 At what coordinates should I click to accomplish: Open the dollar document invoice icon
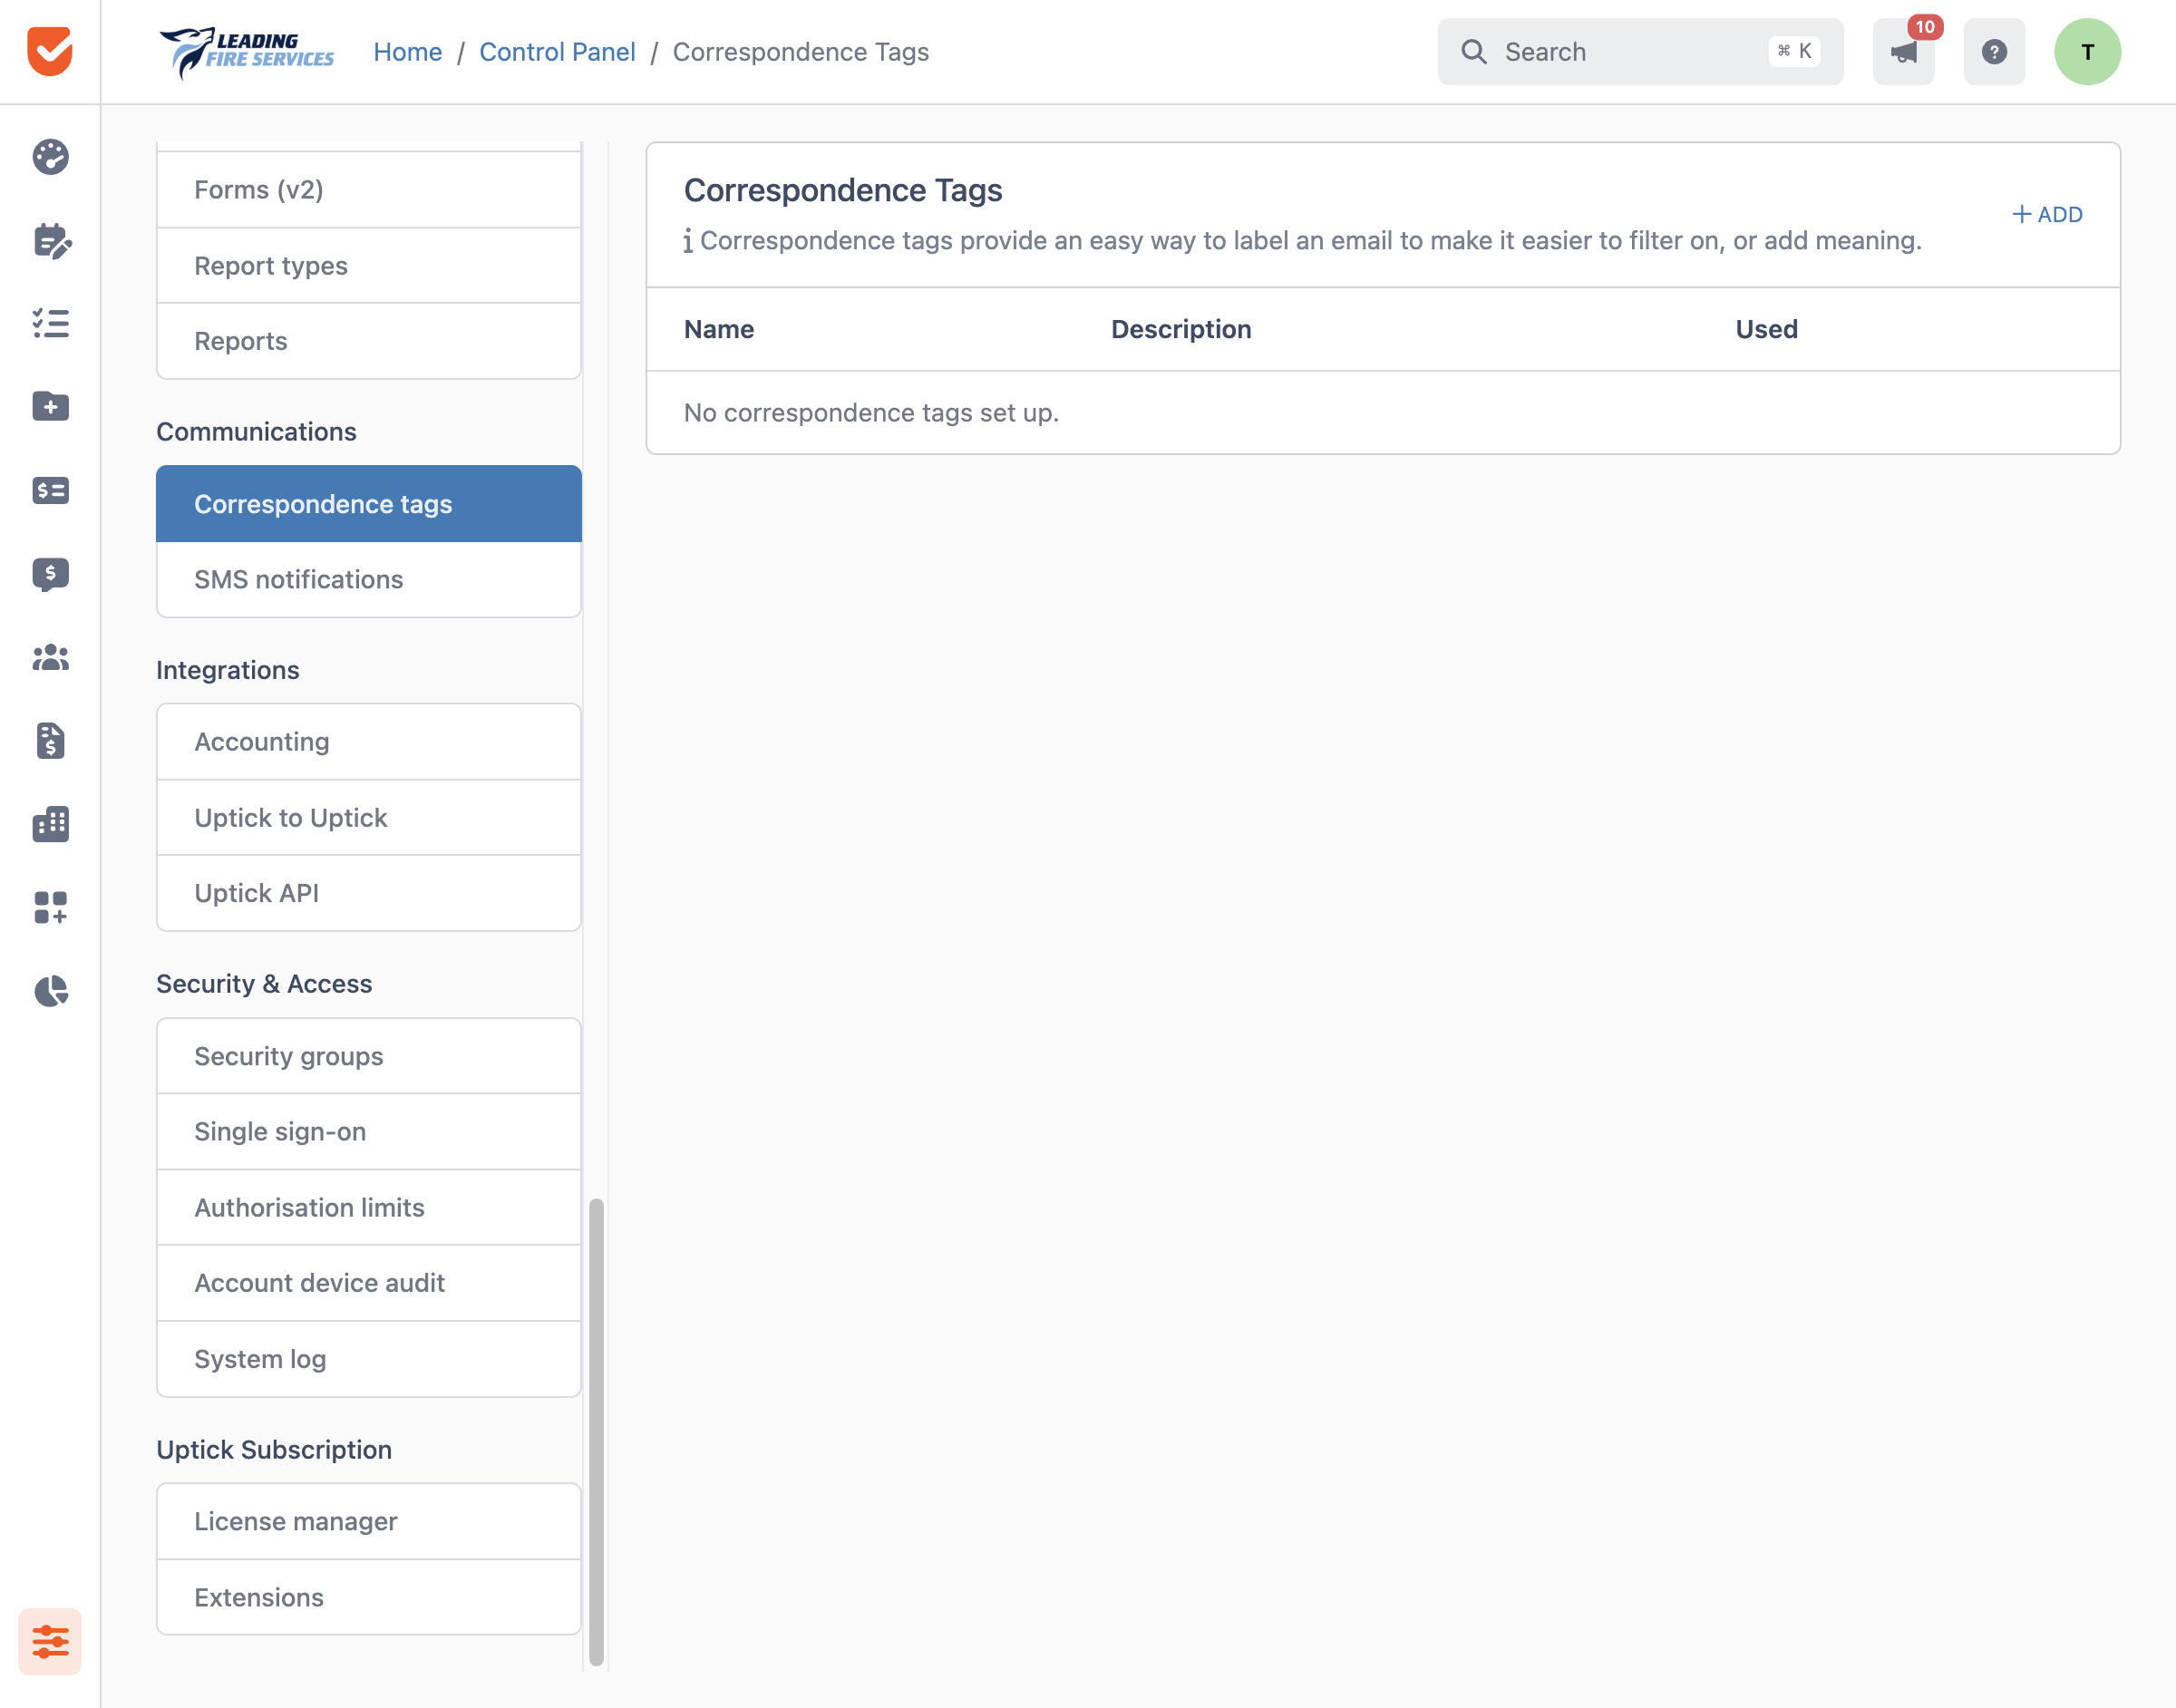50,740
